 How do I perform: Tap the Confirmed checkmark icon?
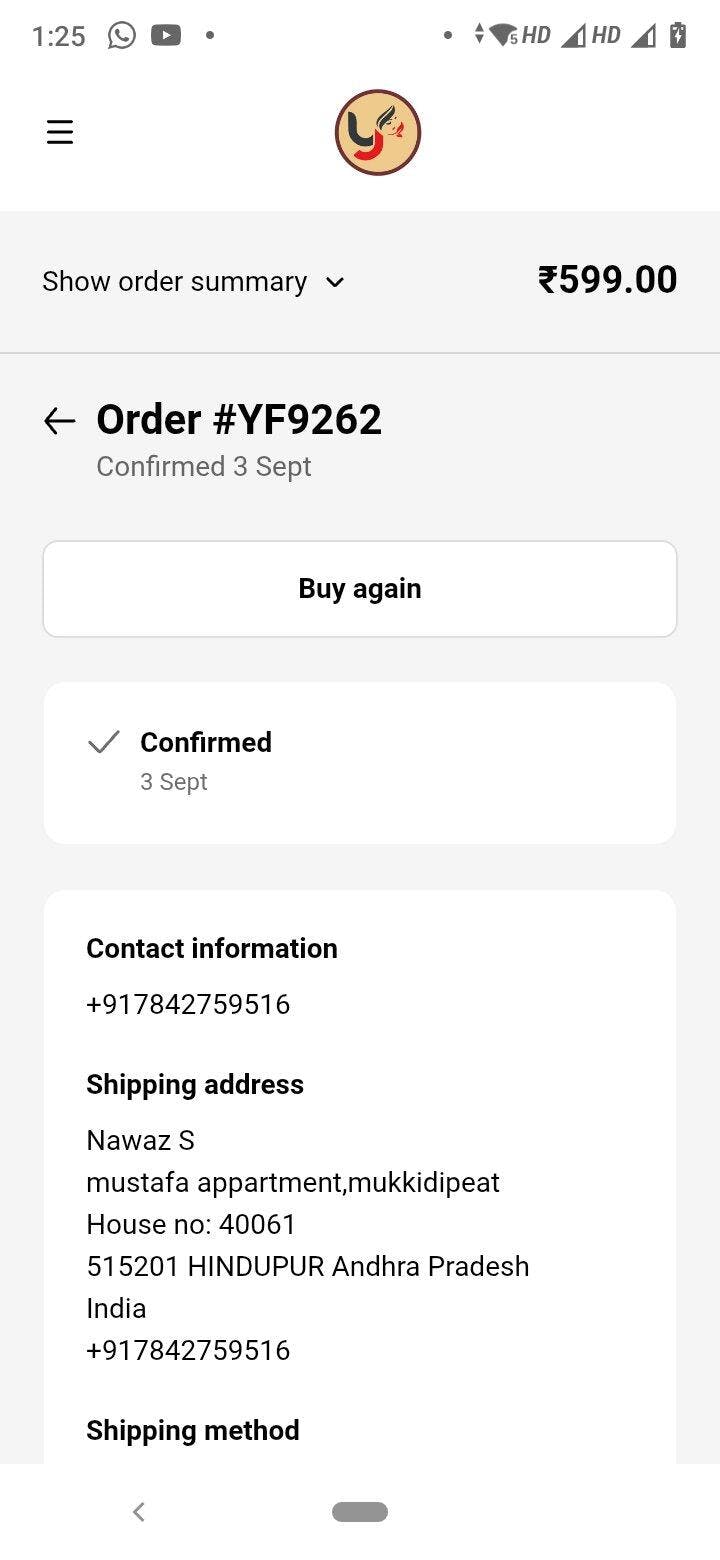tap(104, 742)
